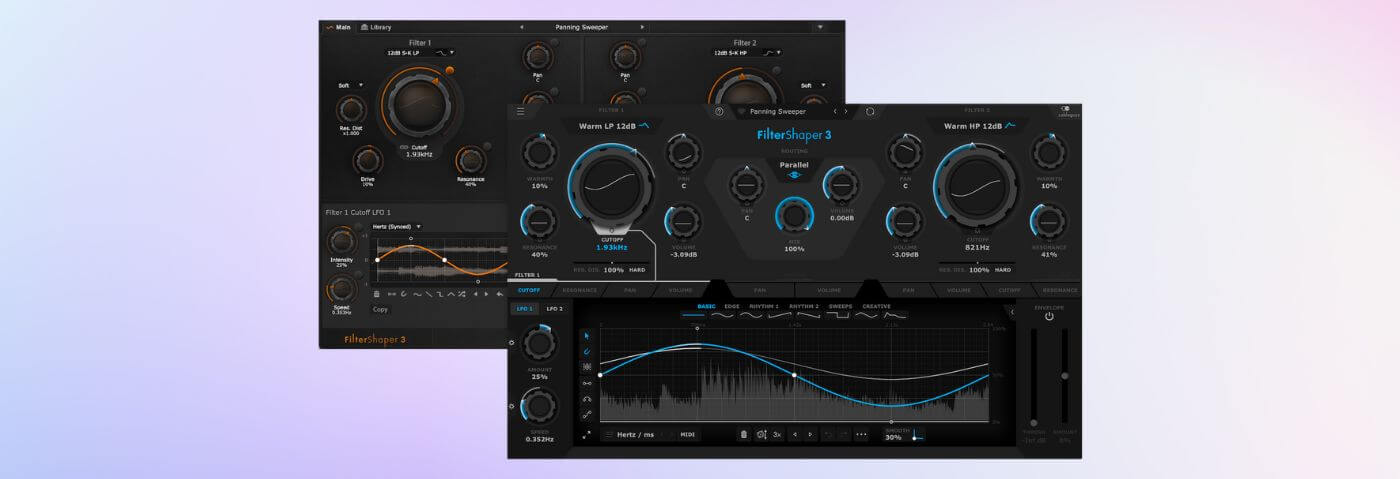
Task: Click the Smooth curve icon
Action: (x=918, y=435)
